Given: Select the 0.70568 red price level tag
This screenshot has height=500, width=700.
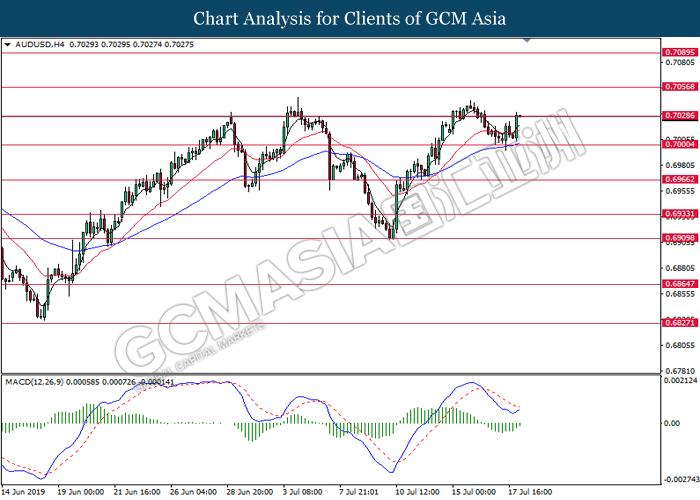Looking at the screenshot, I should (679, 87).
